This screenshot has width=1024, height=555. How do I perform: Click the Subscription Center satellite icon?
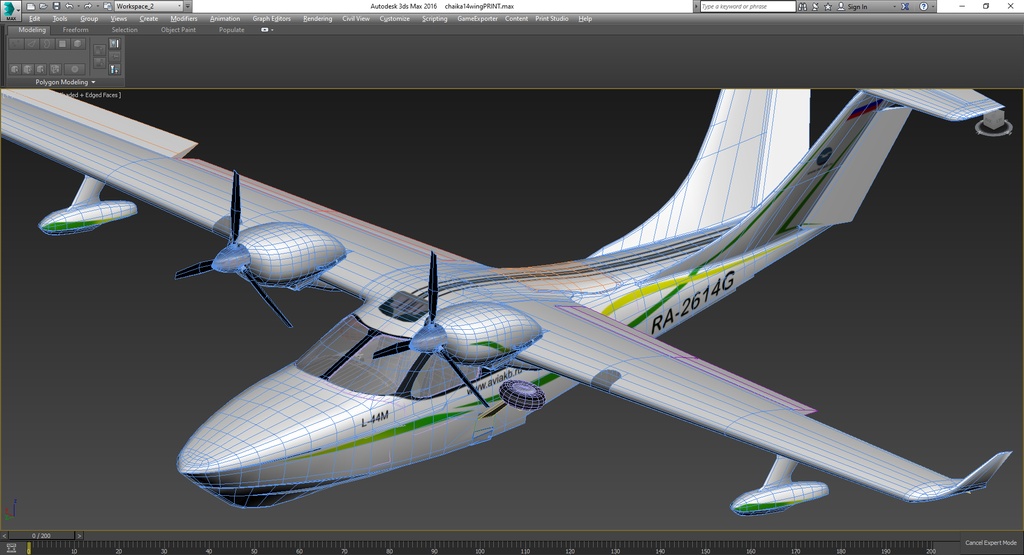click(815, 7)
